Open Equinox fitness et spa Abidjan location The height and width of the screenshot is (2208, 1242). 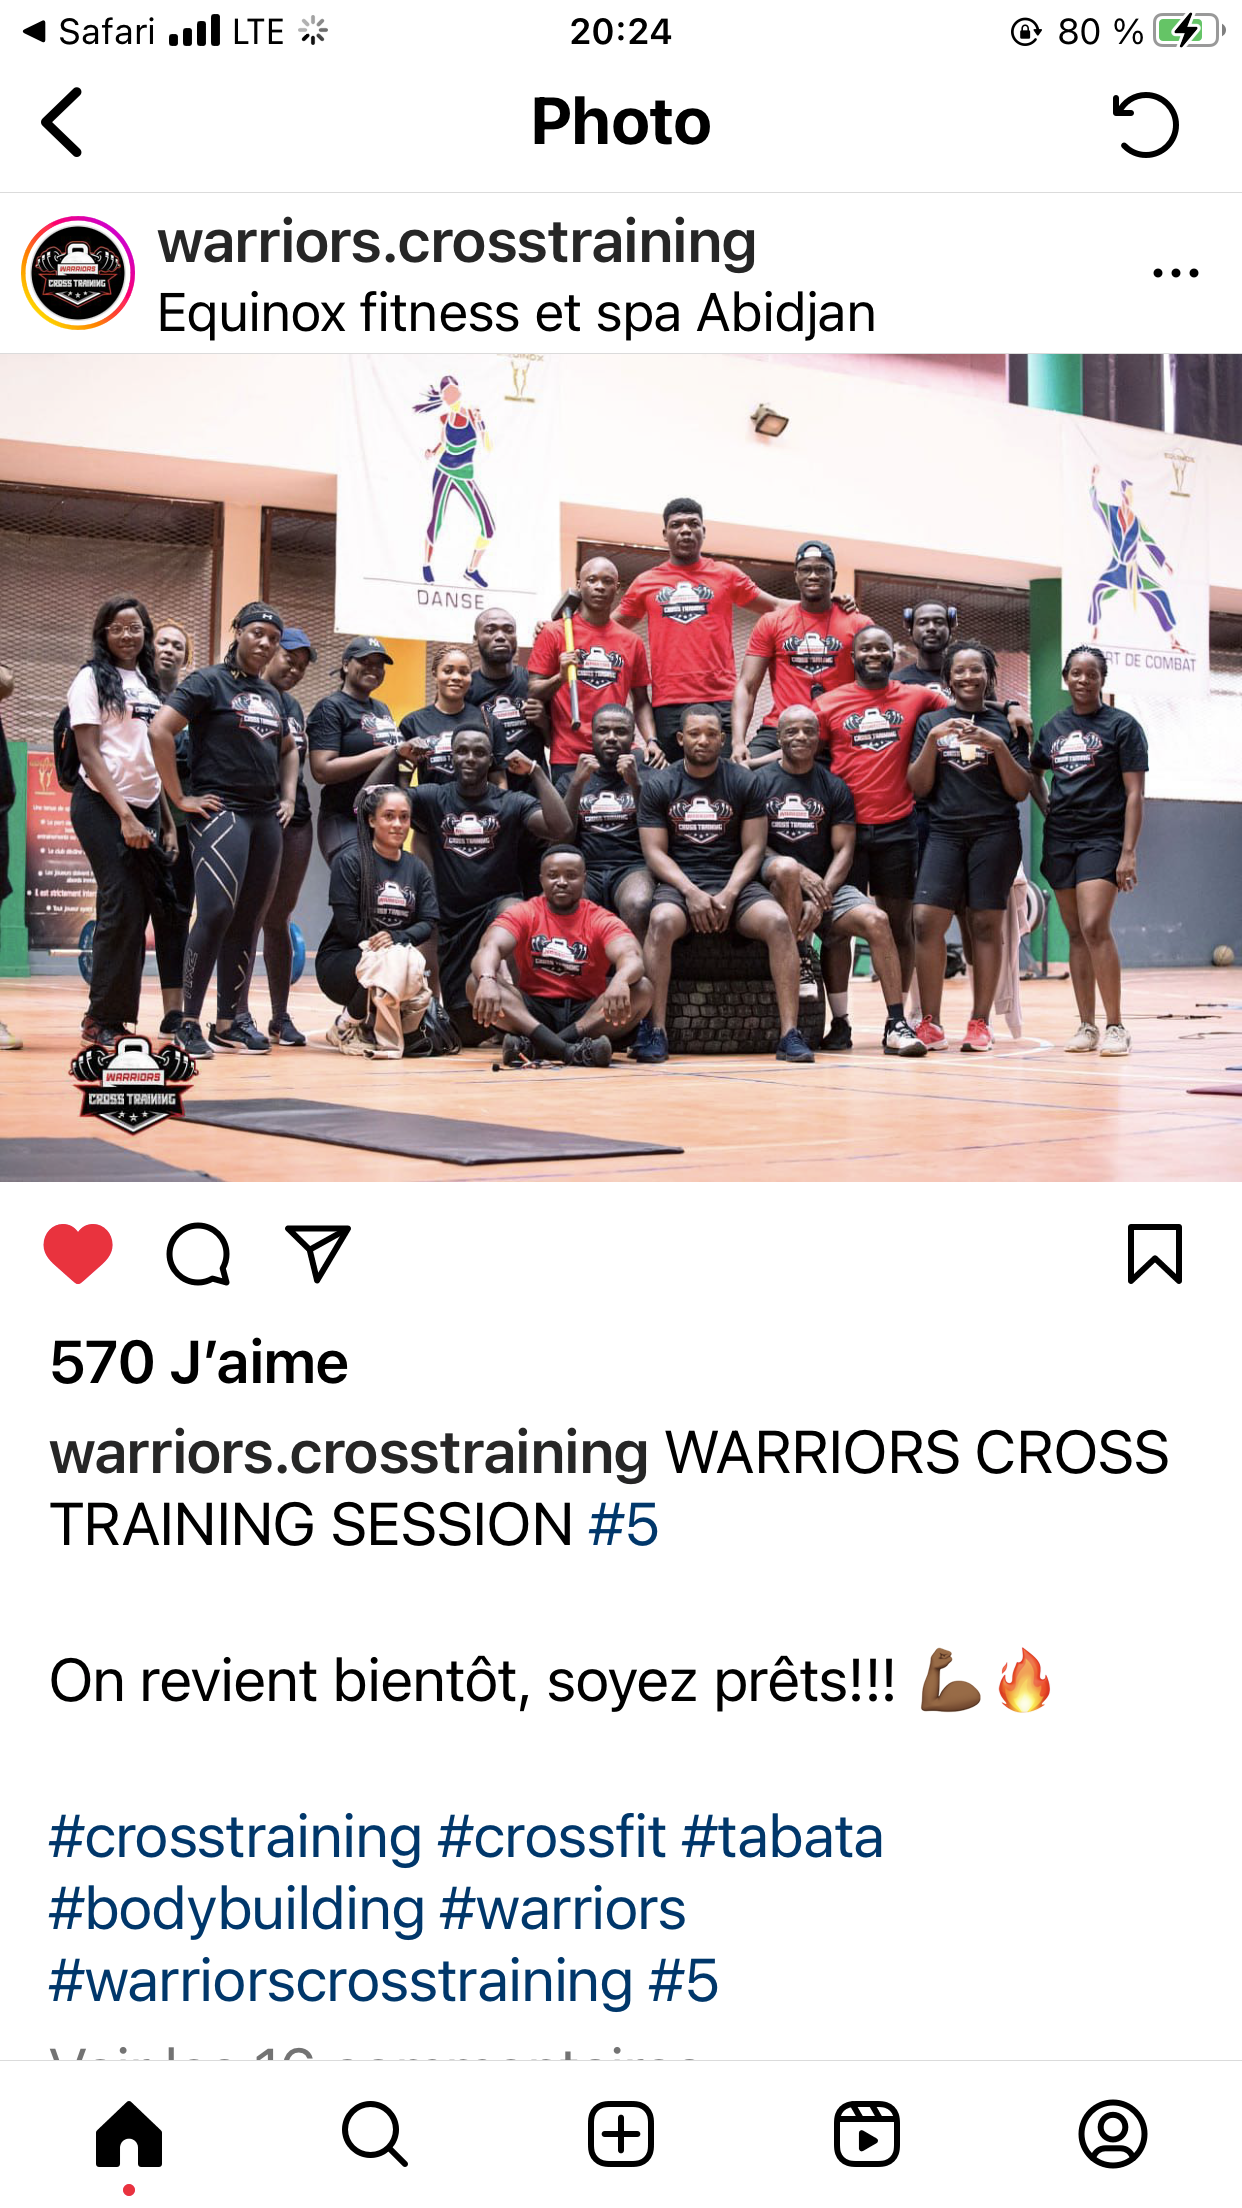point(517,313)
